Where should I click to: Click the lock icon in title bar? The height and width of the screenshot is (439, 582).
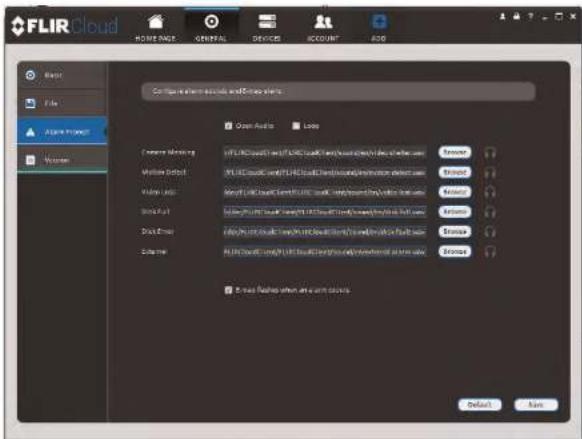point(516,16)
